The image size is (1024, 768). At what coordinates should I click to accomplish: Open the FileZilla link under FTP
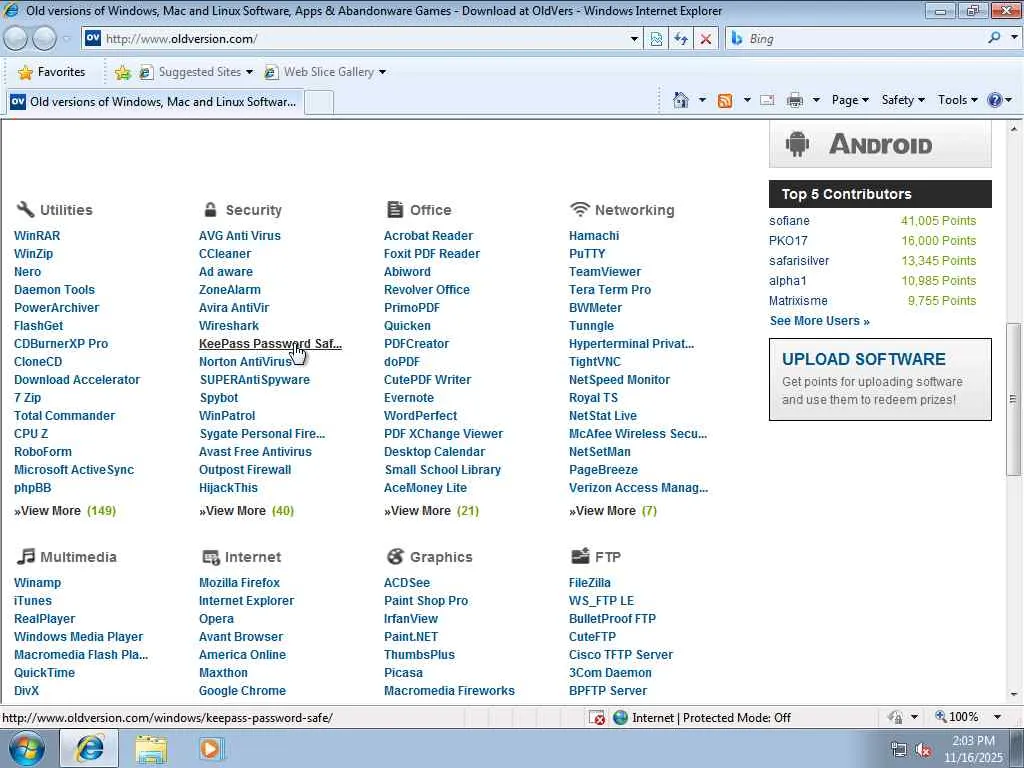tap(590, 583)
